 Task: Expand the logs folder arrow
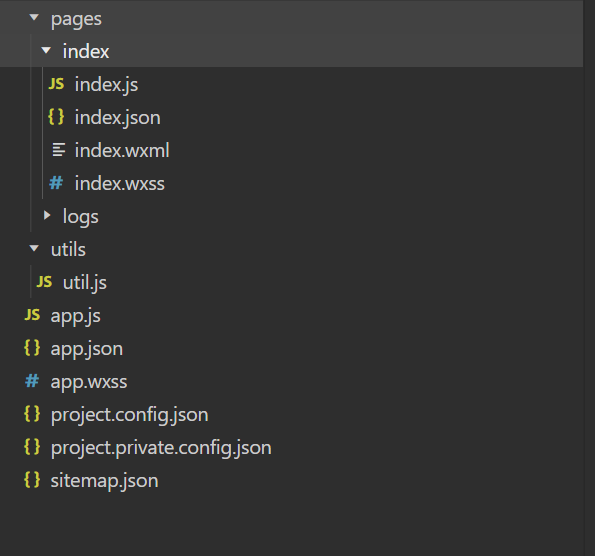tap(47, 216)
